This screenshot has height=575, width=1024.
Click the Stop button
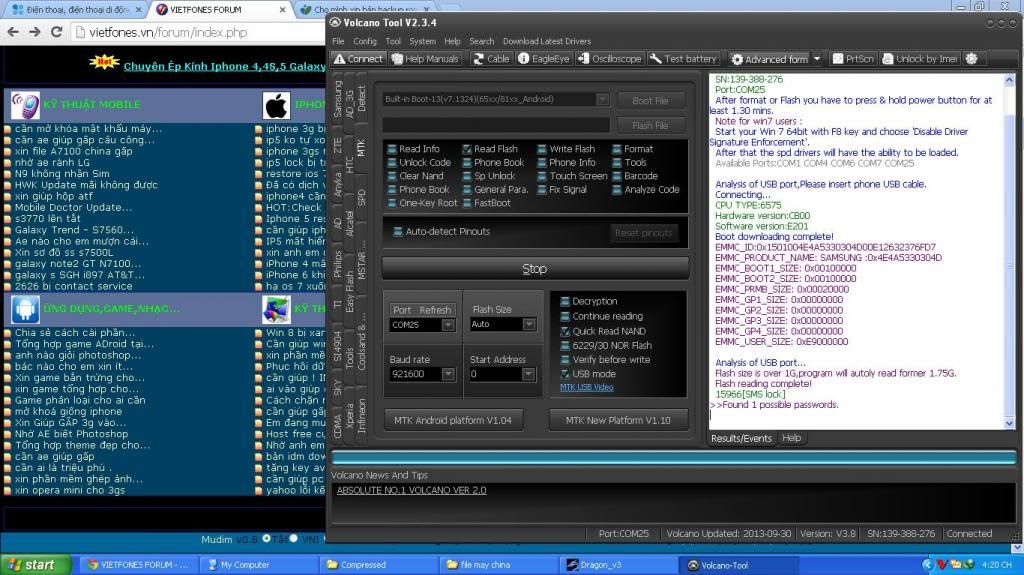535,269
